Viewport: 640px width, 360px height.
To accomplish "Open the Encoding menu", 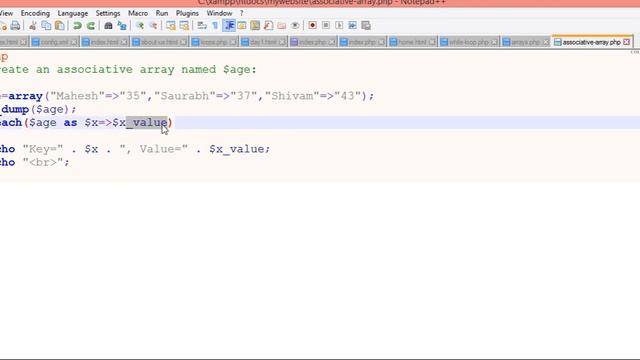I will [35, 13].
